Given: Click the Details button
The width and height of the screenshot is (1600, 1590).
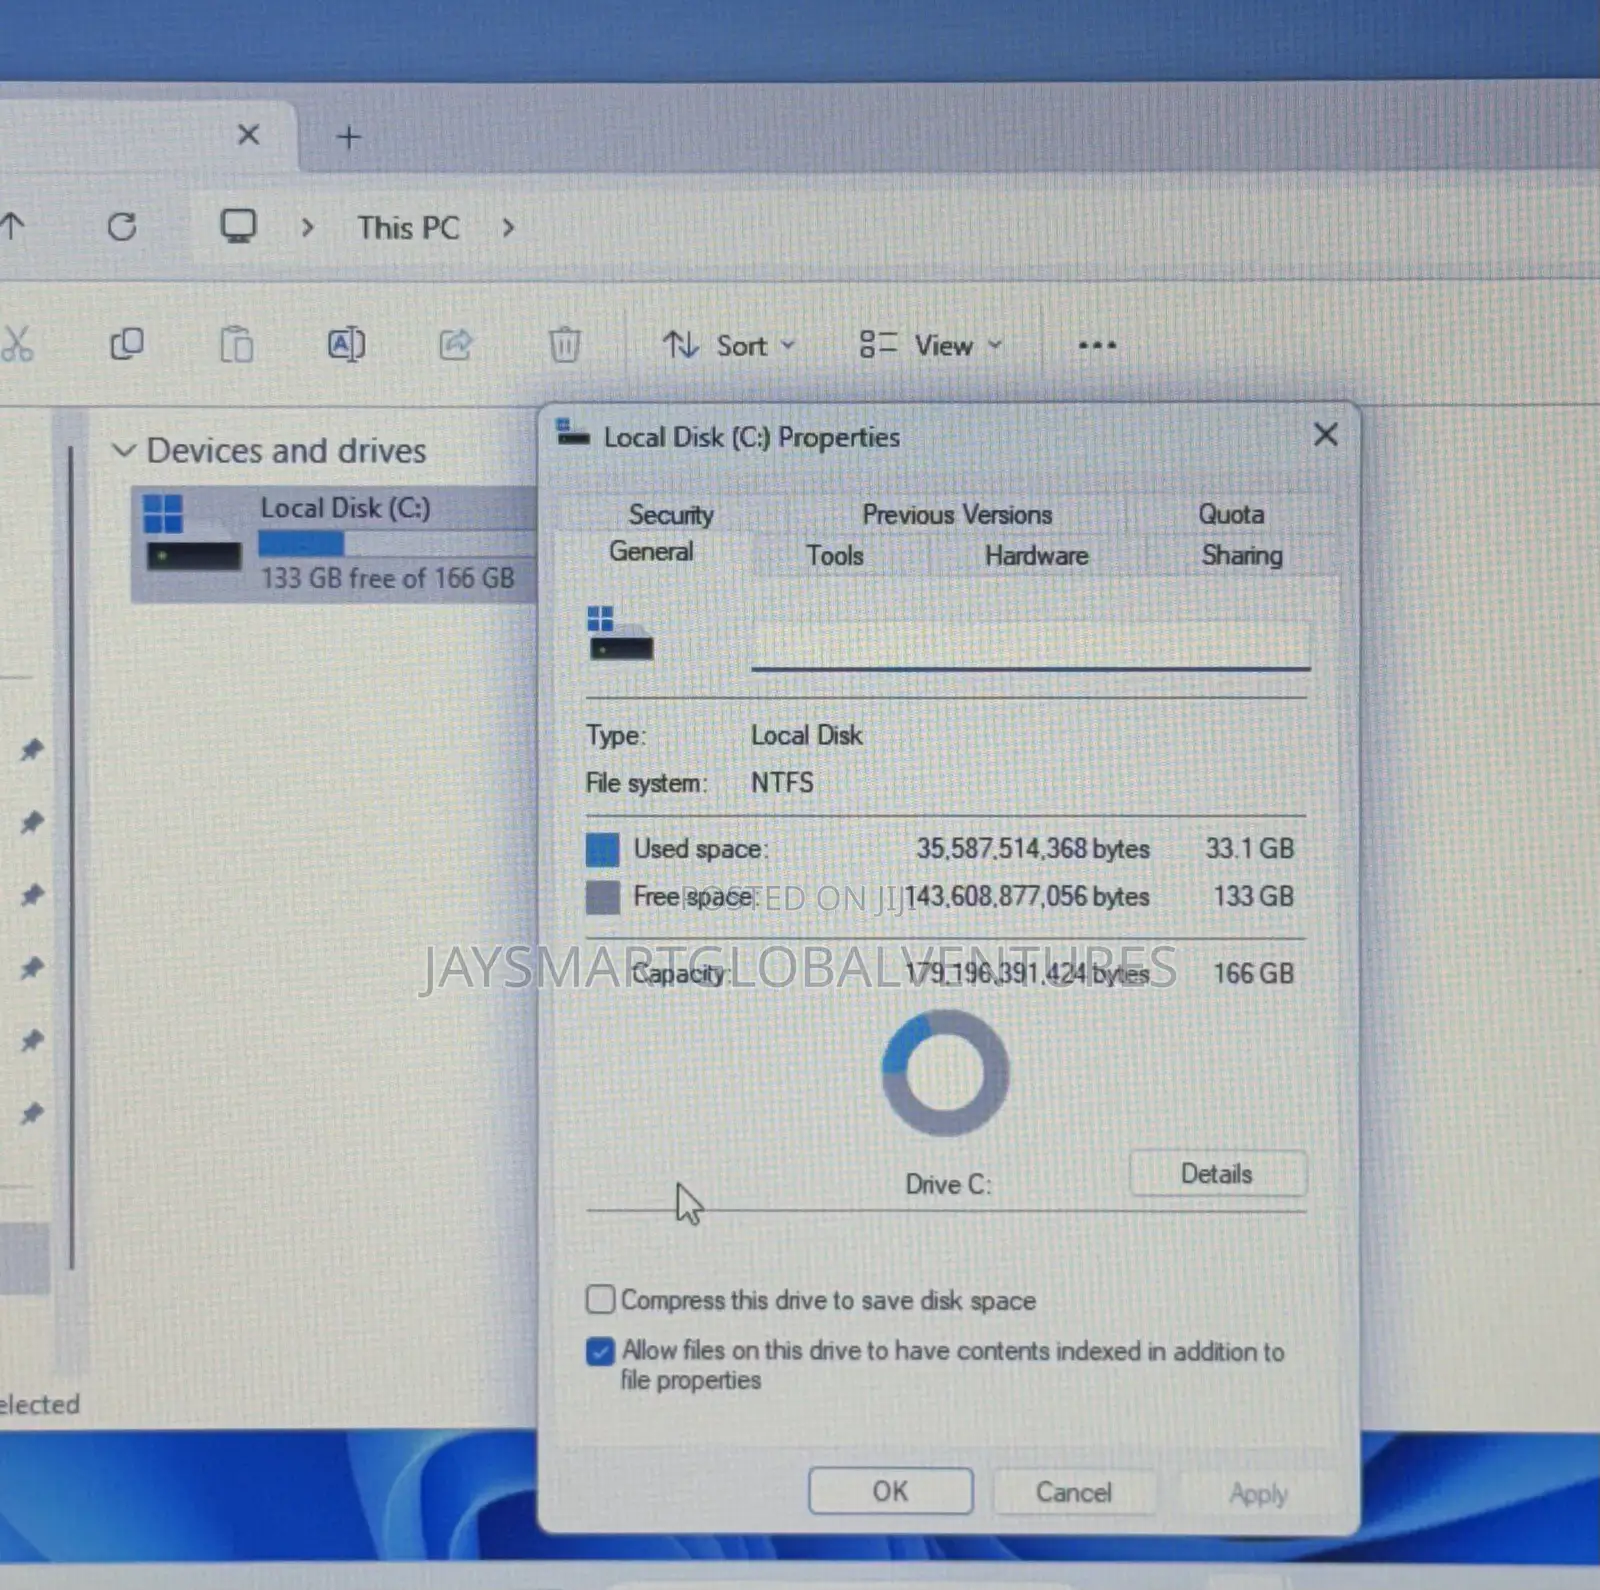Looking at the screenshot, I should pos(1217,1173).
